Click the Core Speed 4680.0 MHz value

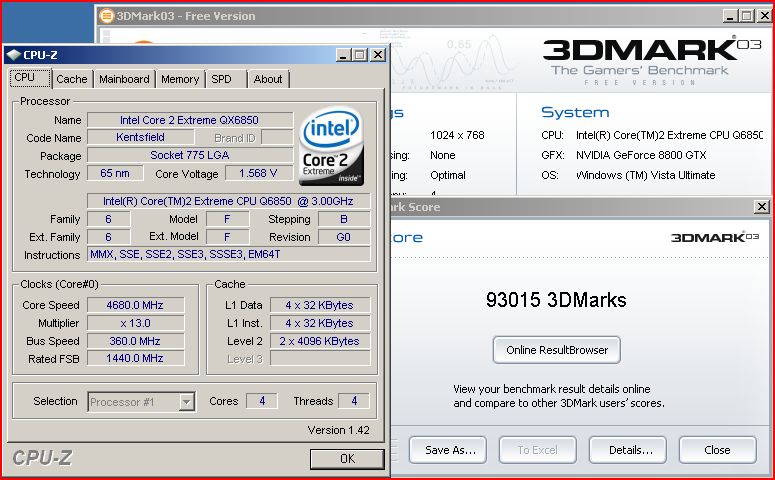[135, 305]
